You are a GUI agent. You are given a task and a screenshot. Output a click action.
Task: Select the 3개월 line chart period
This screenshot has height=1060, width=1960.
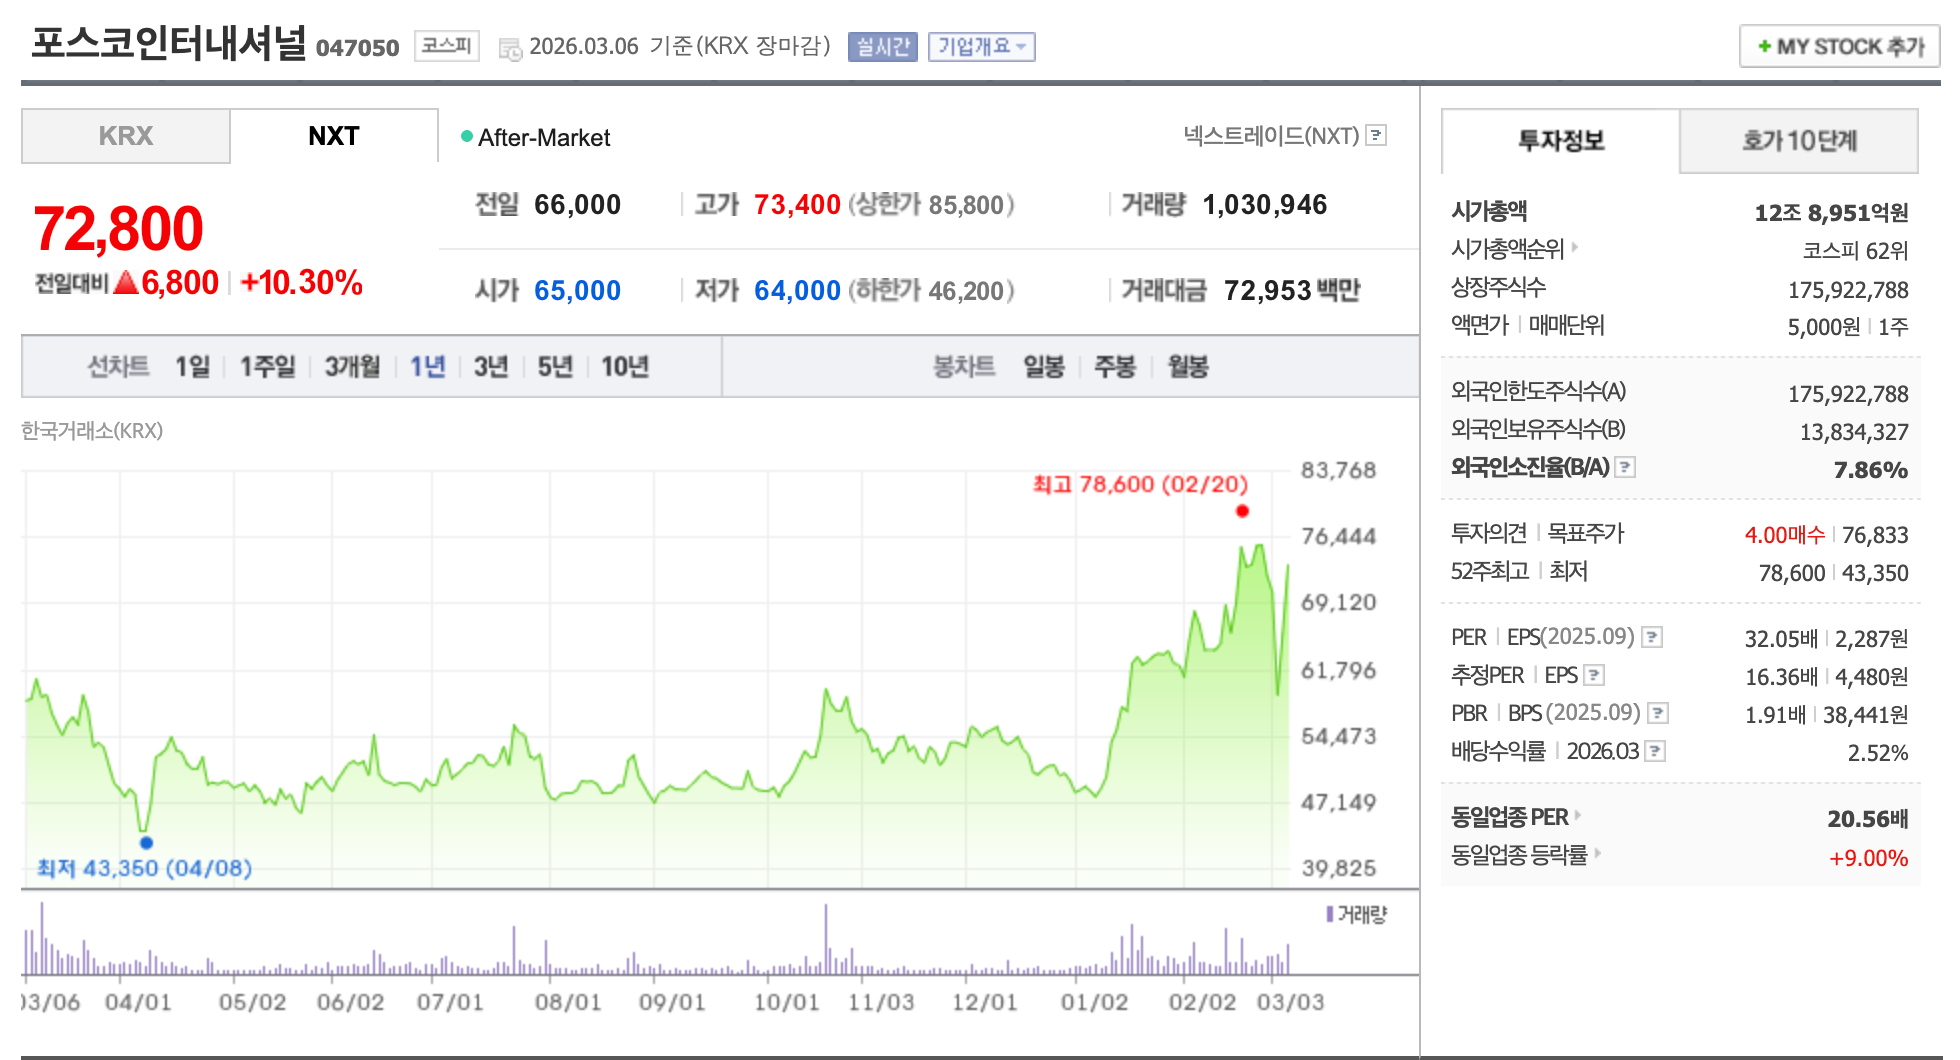click(353, 367)
